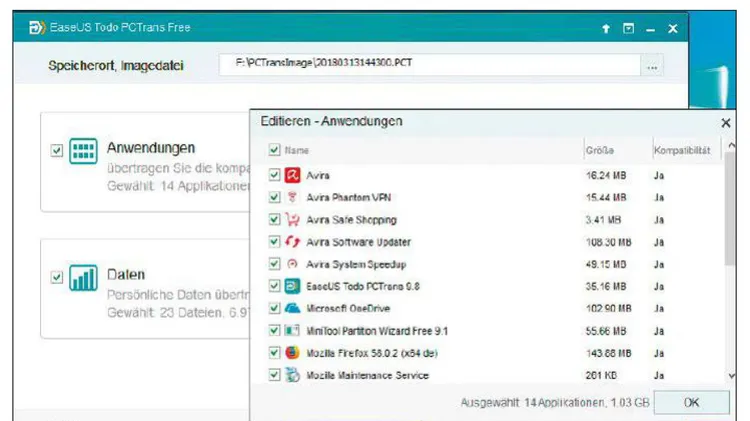The image size is (750, 421).
Task: Click the Microsoft OneDrive cloud icon
Action: pyautogui.click(x=292, y=308)
